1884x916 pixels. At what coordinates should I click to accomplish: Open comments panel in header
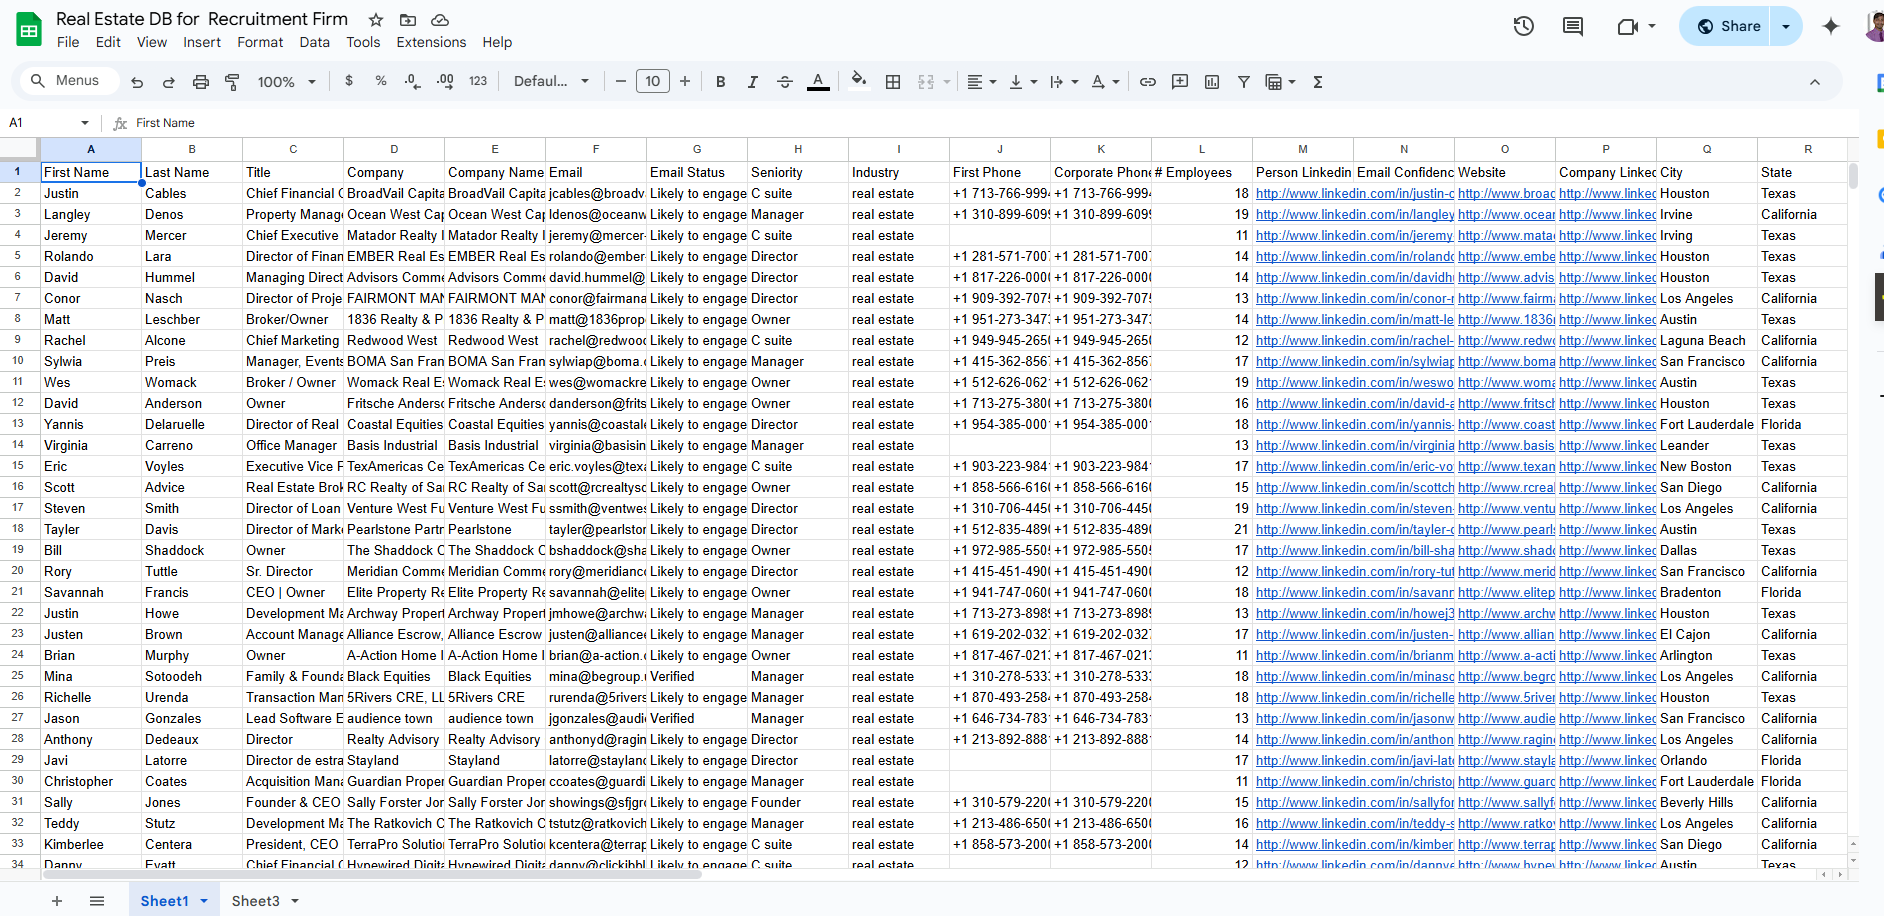tap(1573, 26)
